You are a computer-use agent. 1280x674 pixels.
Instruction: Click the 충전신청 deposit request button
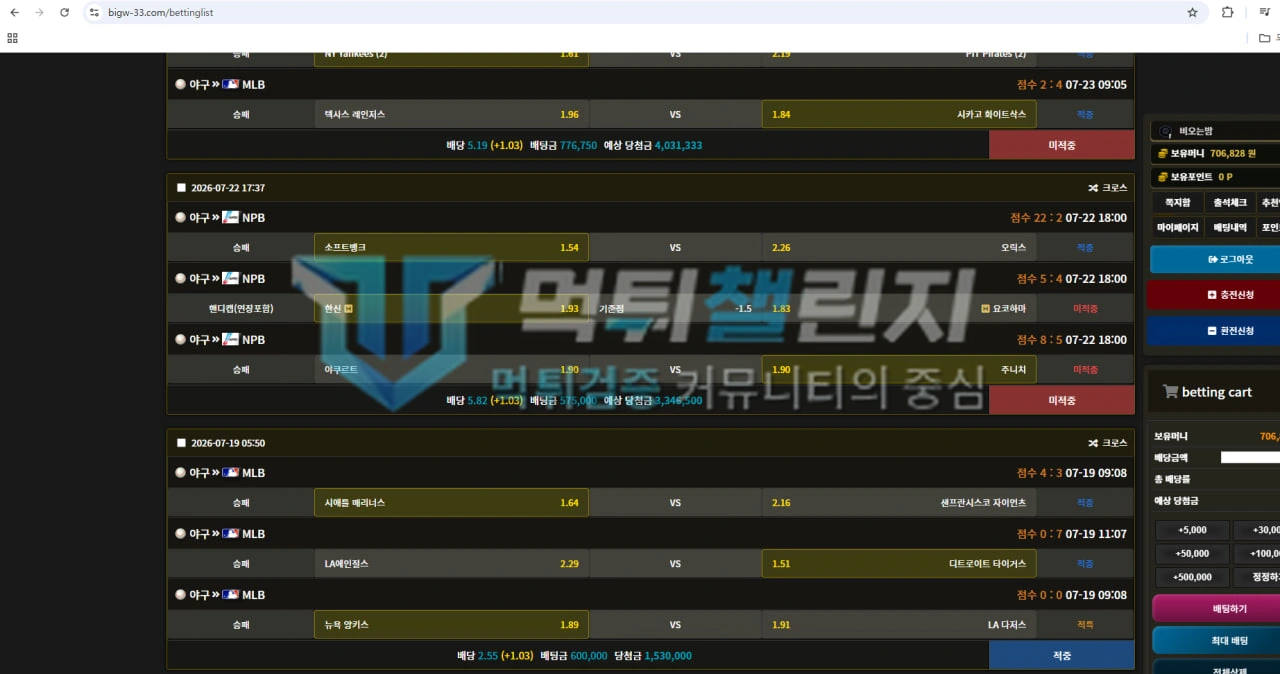point(1215,295)
